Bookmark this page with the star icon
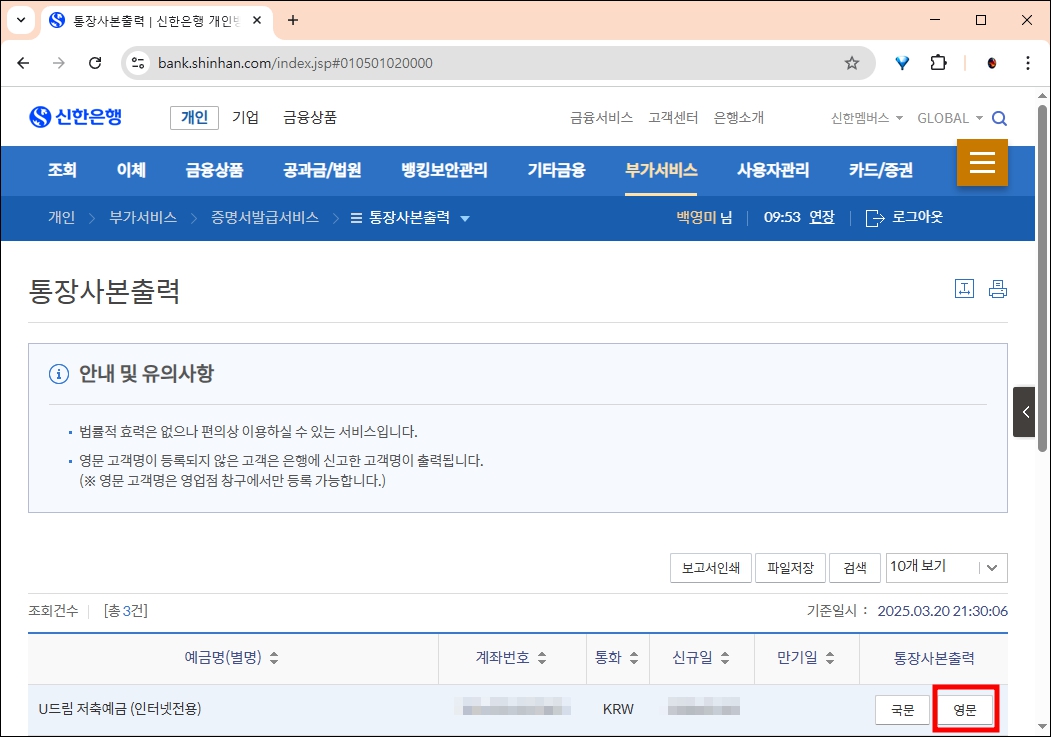This screenshot has width=1051, height=737. [x=852, y=62]
